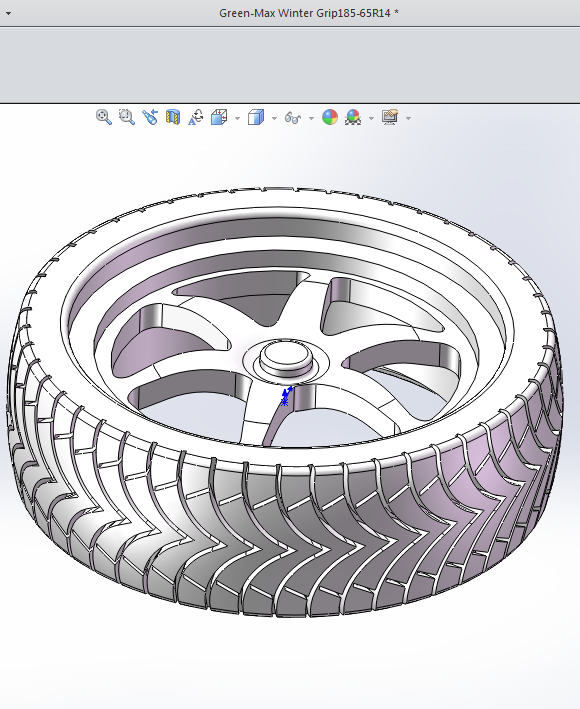Expand View Orientation dropdown arrow
This screenshot has height=709, width=580.
click(237, 118)
